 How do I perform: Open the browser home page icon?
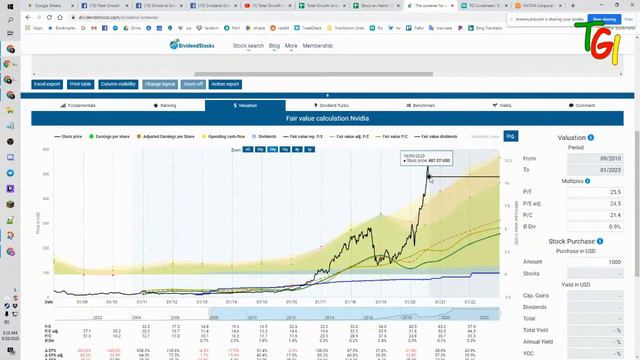(x=60, y=18)
